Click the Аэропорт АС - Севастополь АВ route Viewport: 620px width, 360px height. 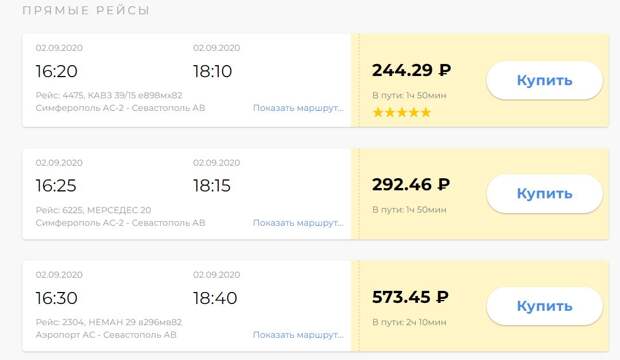pos(106,335)
